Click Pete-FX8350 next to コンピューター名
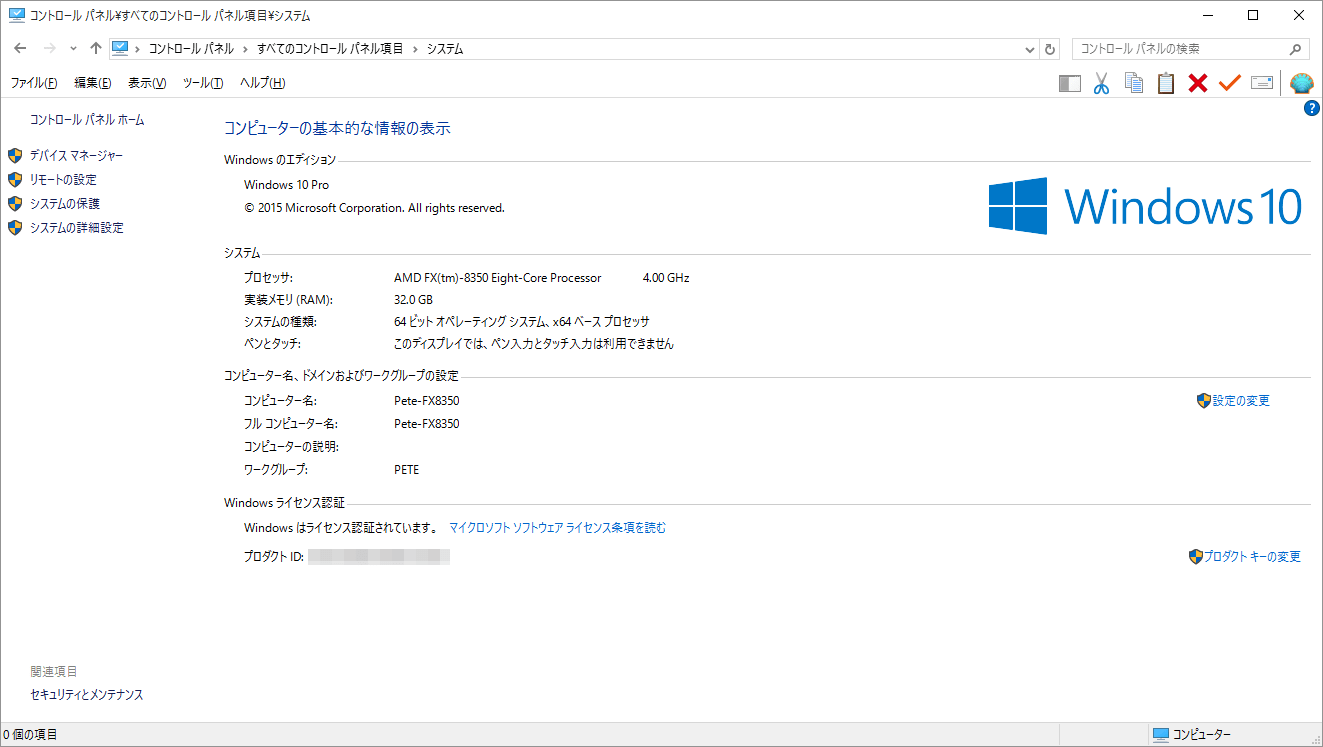Viewport: 1323px width, 747px height. coord(427,401)
